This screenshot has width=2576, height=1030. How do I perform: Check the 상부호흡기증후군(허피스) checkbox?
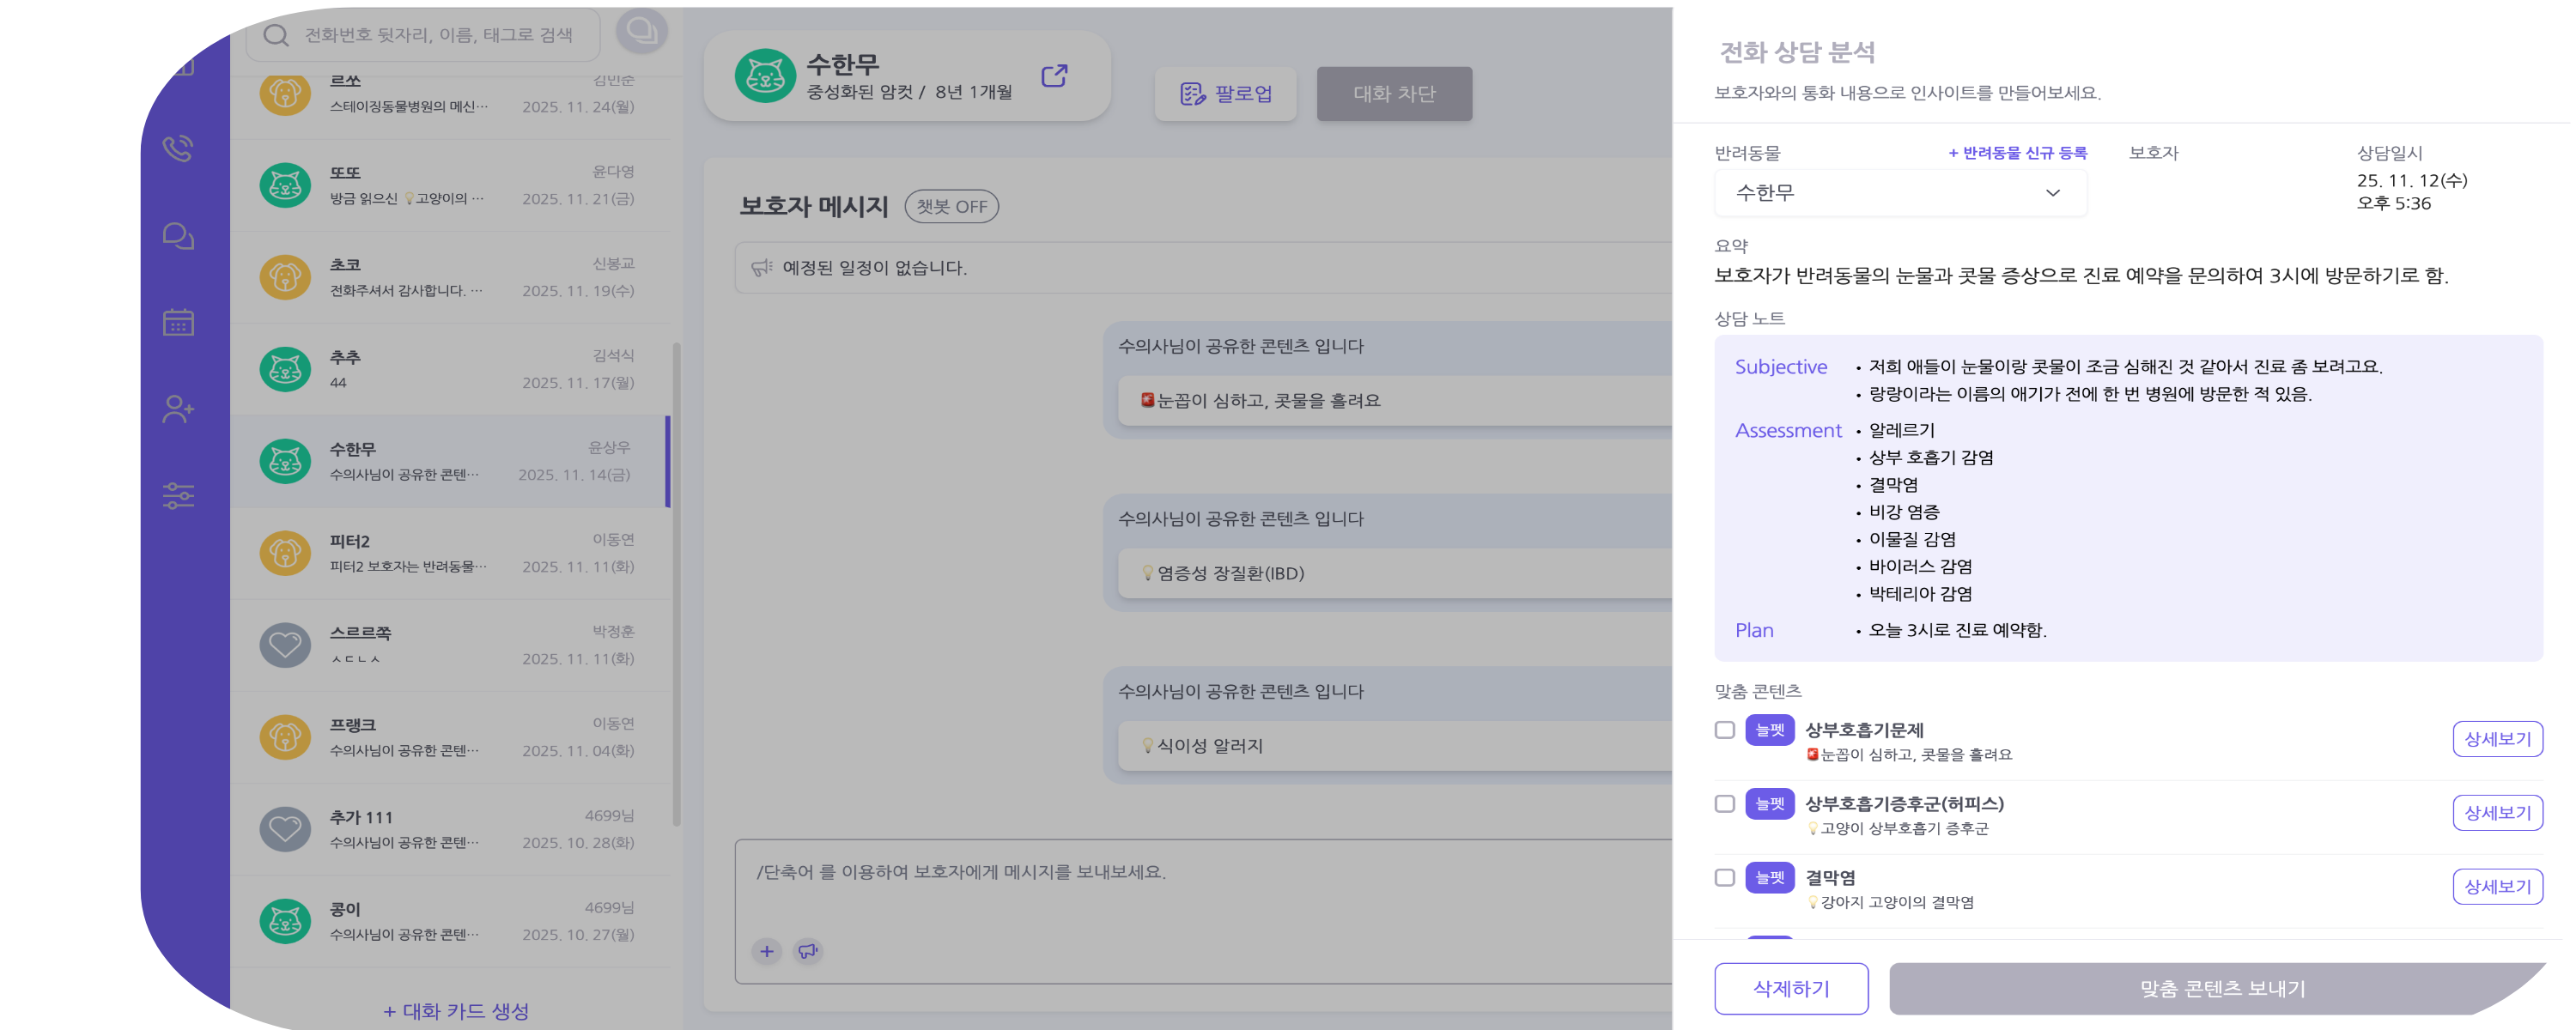1724,804
